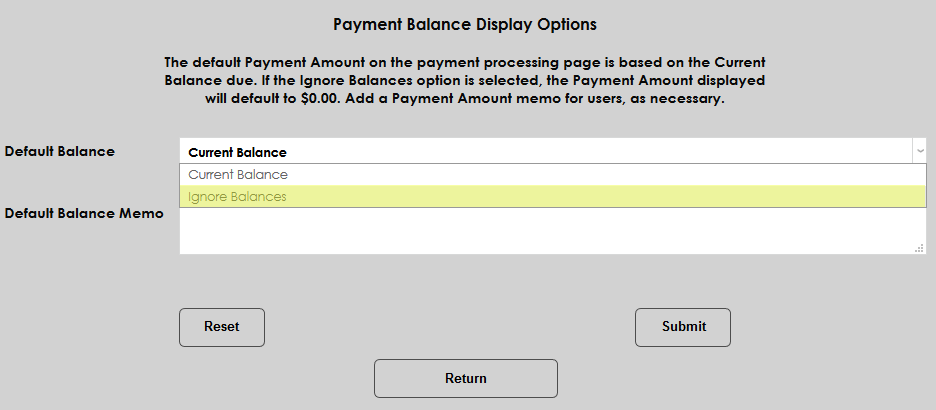Click the Payment Balance Display Options heading
This screenshot has width=936, height=410.
pos(464,23)
